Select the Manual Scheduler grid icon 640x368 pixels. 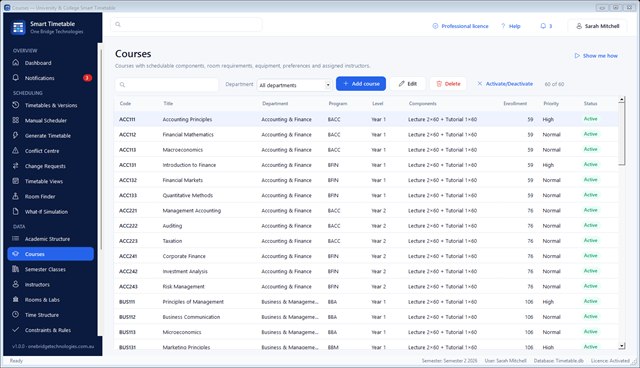[16, 120]
